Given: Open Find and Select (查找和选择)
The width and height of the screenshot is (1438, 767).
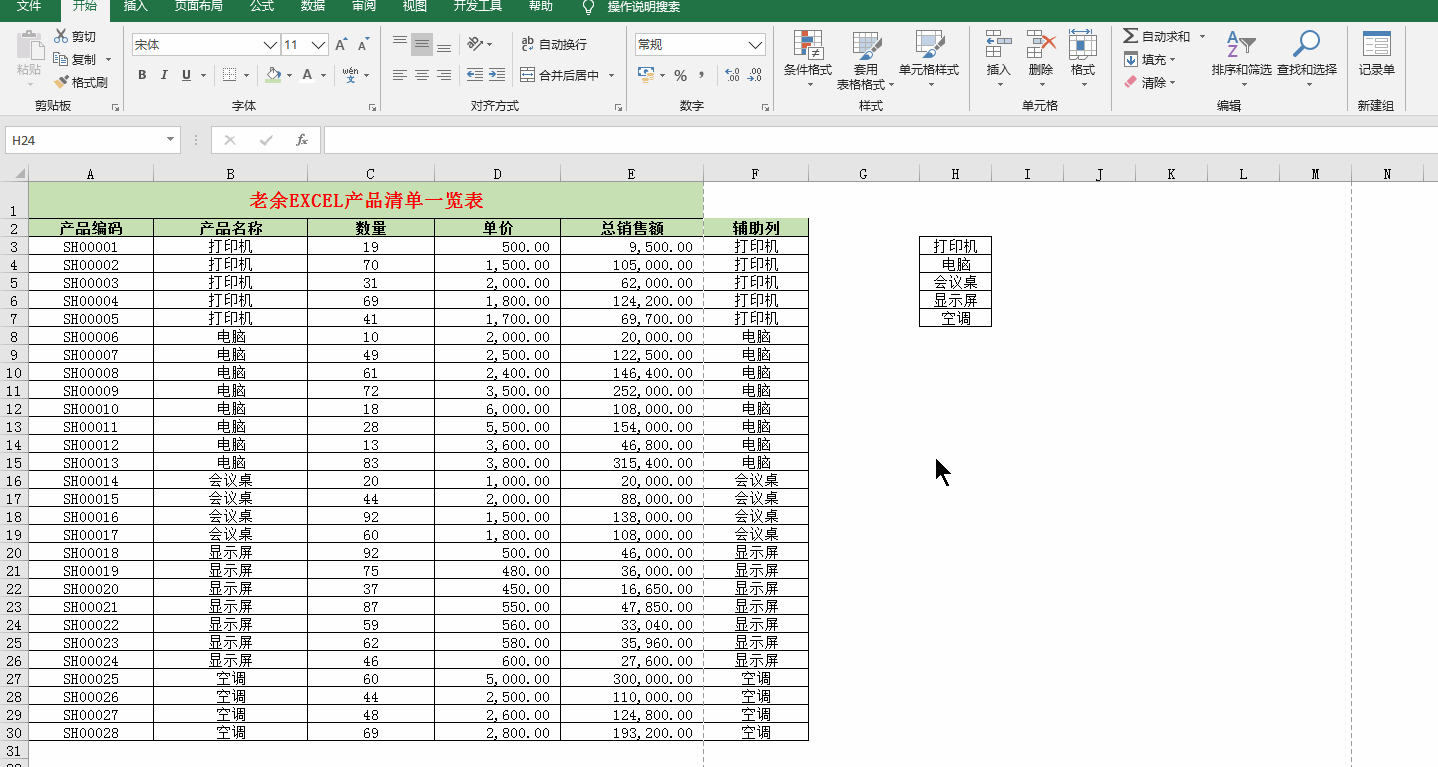Looking at the screenshot, I should [x=1307, y=57].
